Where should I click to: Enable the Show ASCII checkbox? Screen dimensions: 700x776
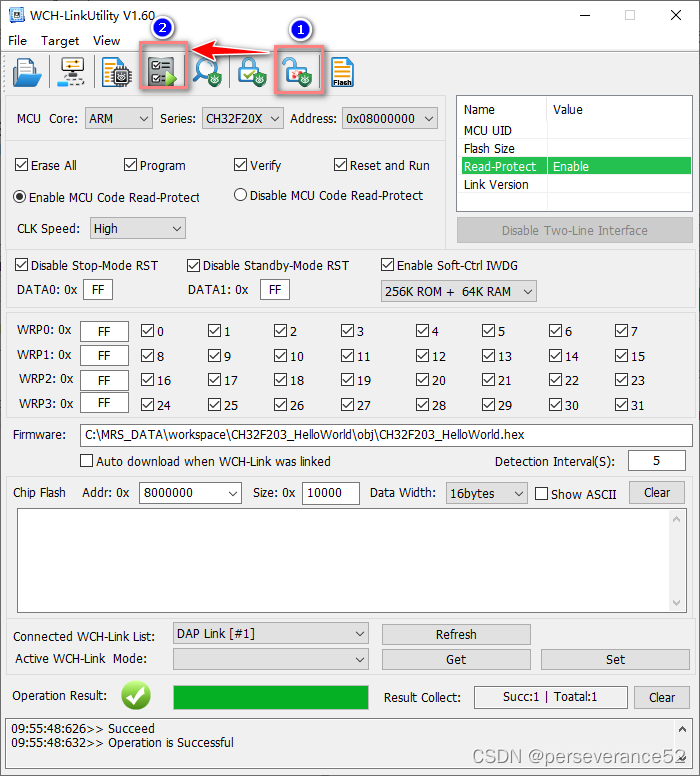click(541, 493)
